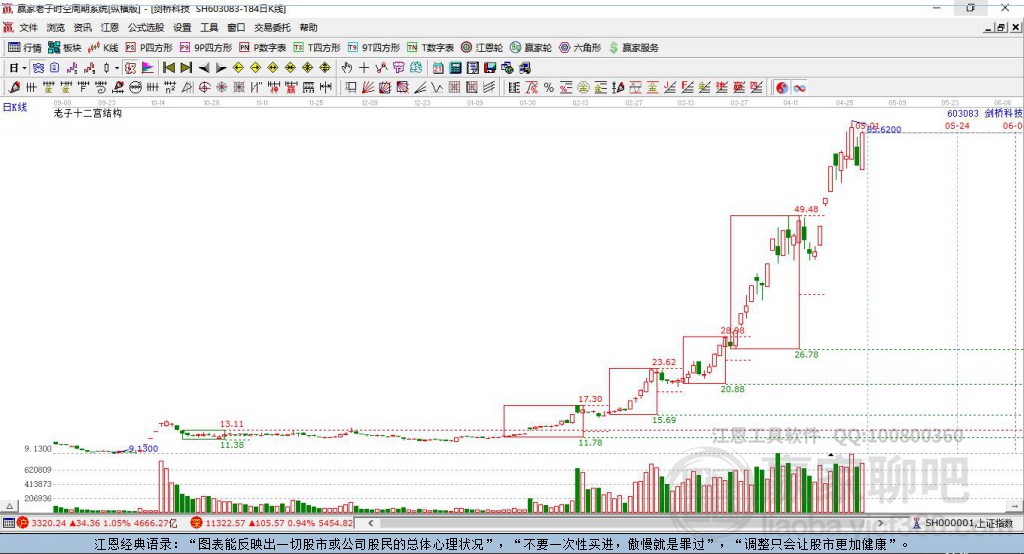Click the save floppy disk icon
This screenshot has width=1024, height=554.
pyautogui.click(x=490, y=68)
